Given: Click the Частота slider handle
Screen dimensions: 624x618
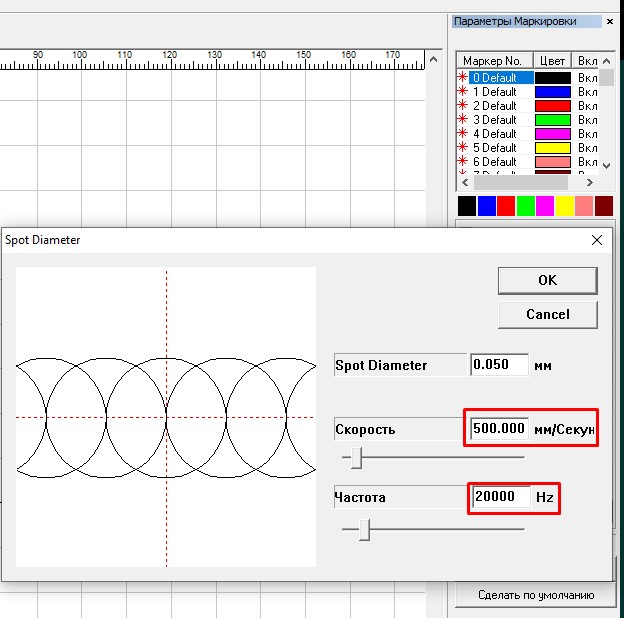Looking at the screenshot, I should pos(364,530).
